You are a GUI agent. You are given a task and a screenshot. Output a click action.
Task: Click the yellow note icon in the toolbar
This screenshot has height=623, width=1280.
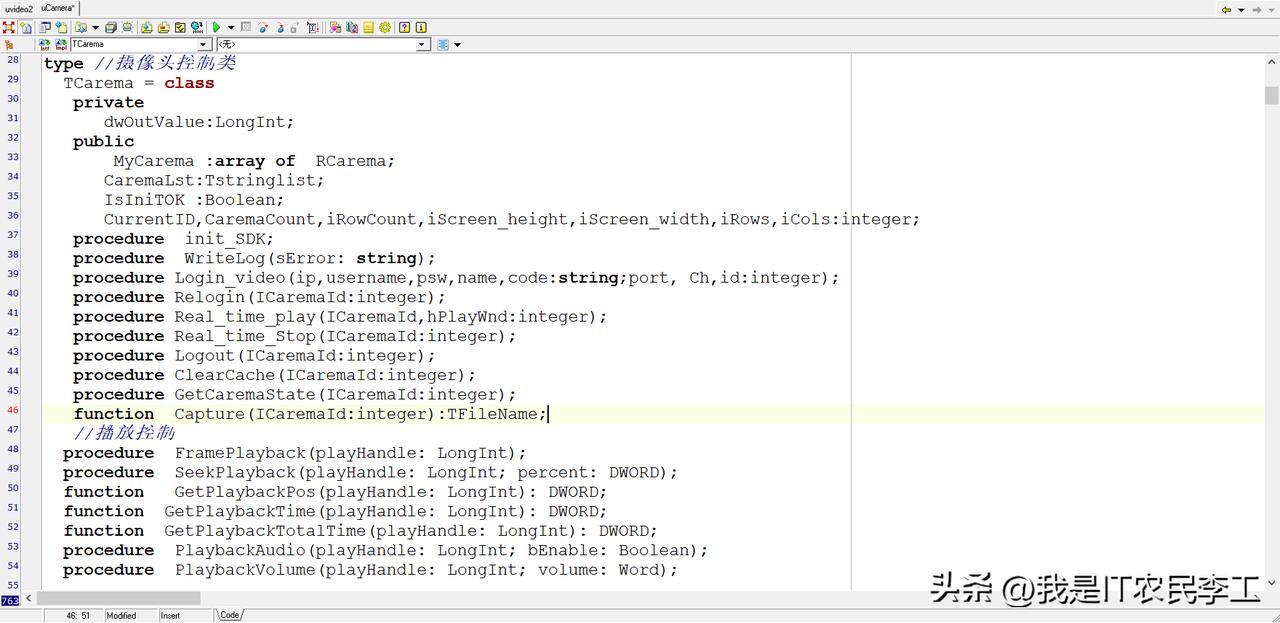[368, 27]
